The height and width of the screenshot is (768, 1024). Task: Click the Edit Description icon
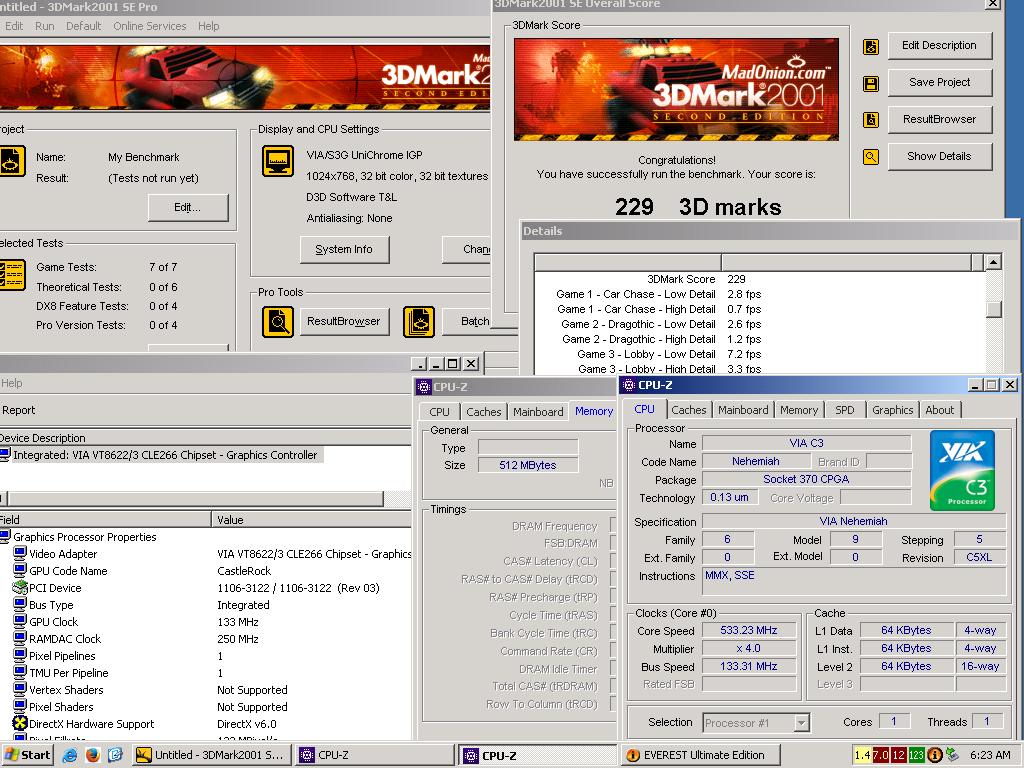(x=871, y=46)
